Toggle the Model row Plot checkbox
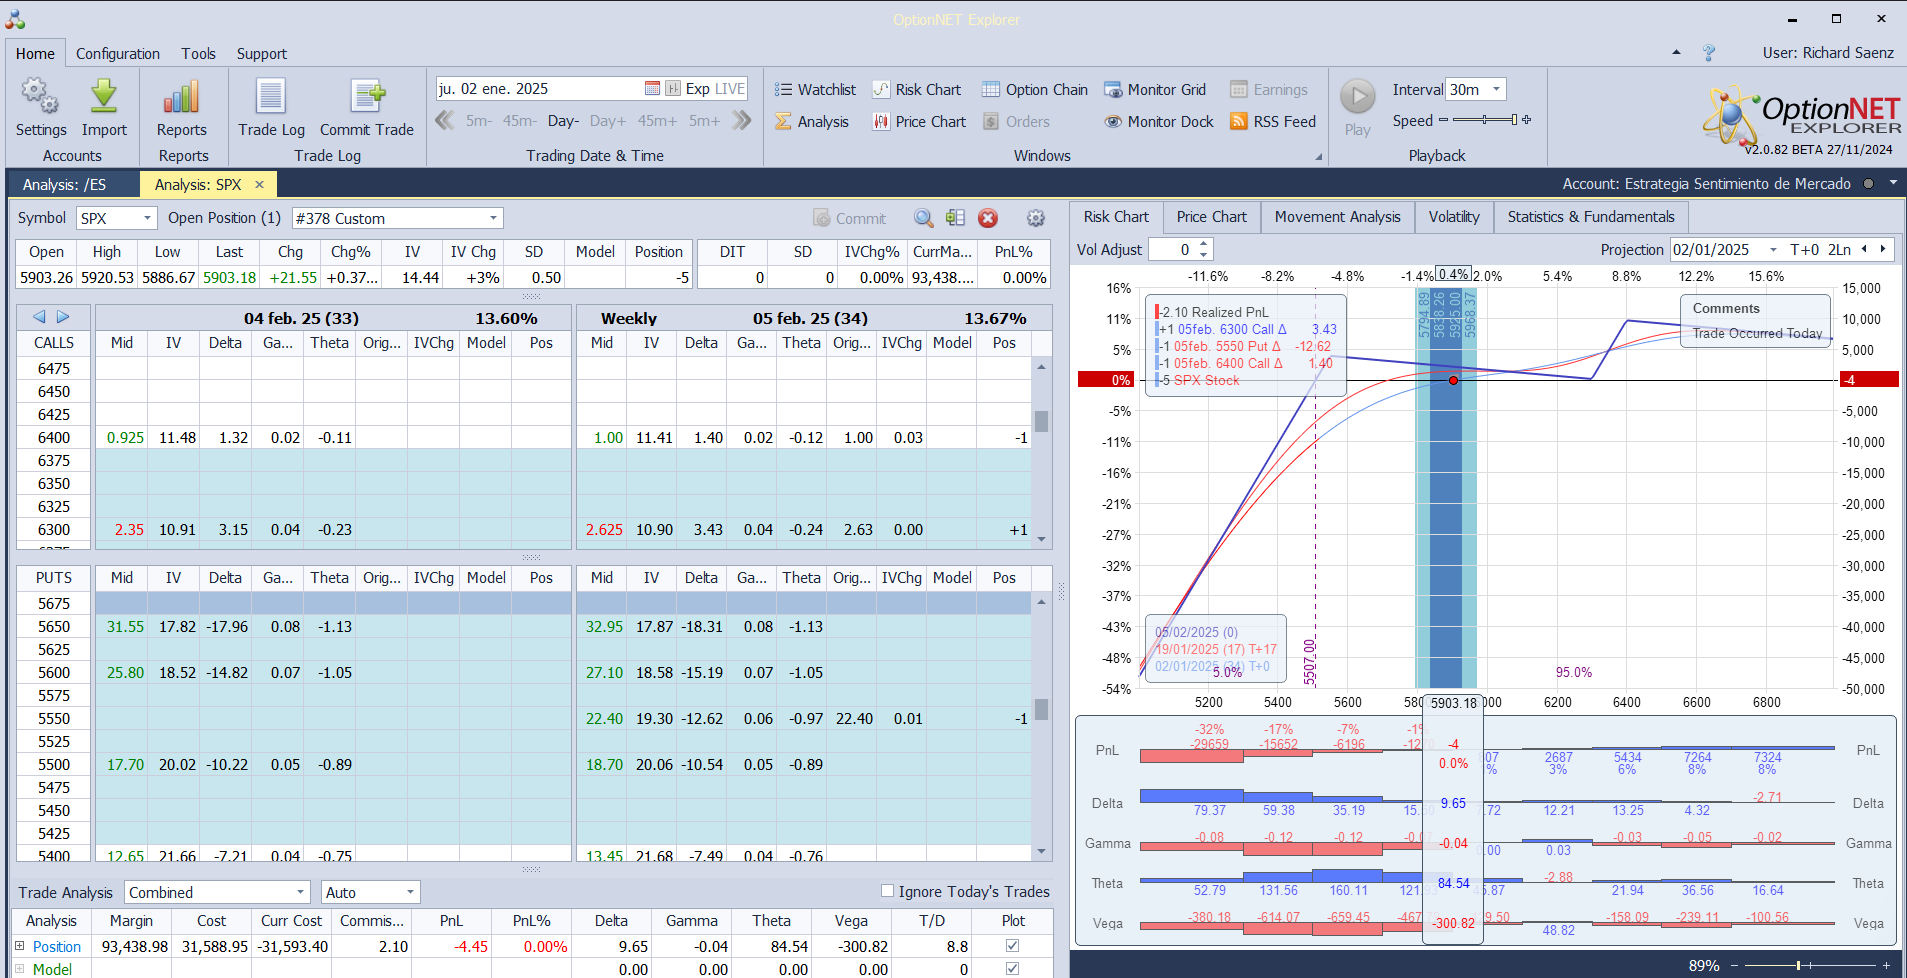1907x978 pixels. pos(1012,968)
